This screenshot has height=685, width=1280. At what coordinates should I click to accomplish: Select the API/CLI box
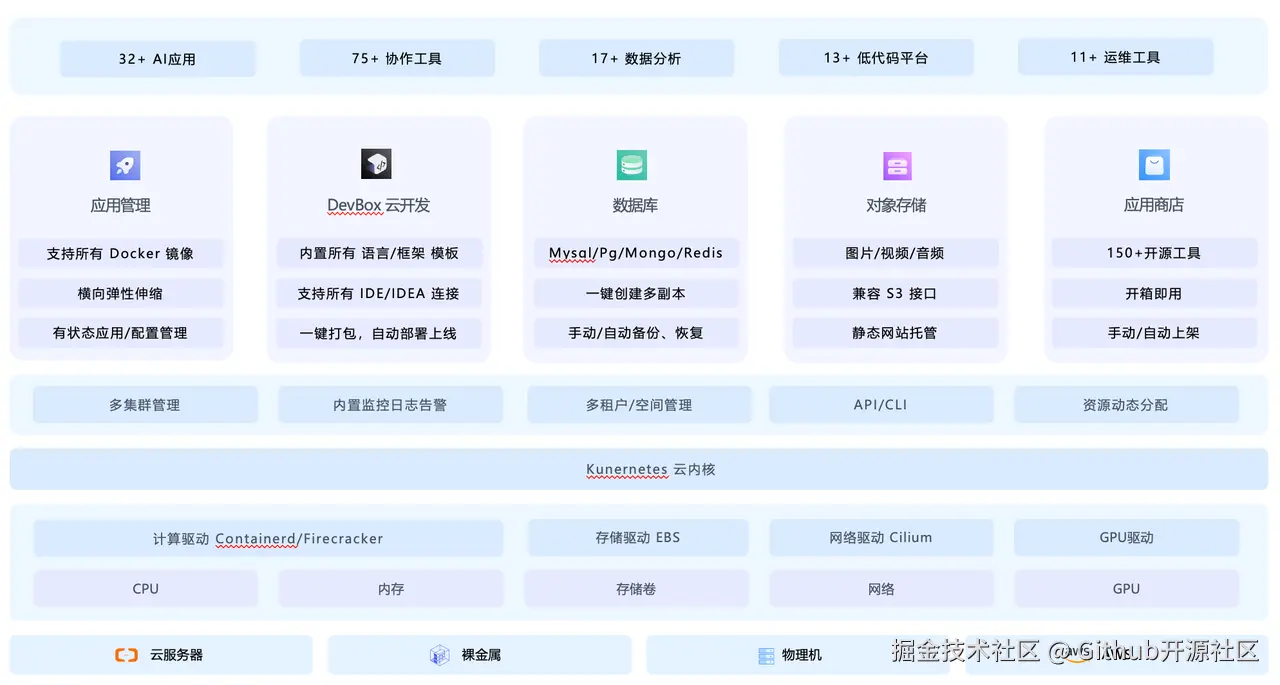(x=882, y=405)
